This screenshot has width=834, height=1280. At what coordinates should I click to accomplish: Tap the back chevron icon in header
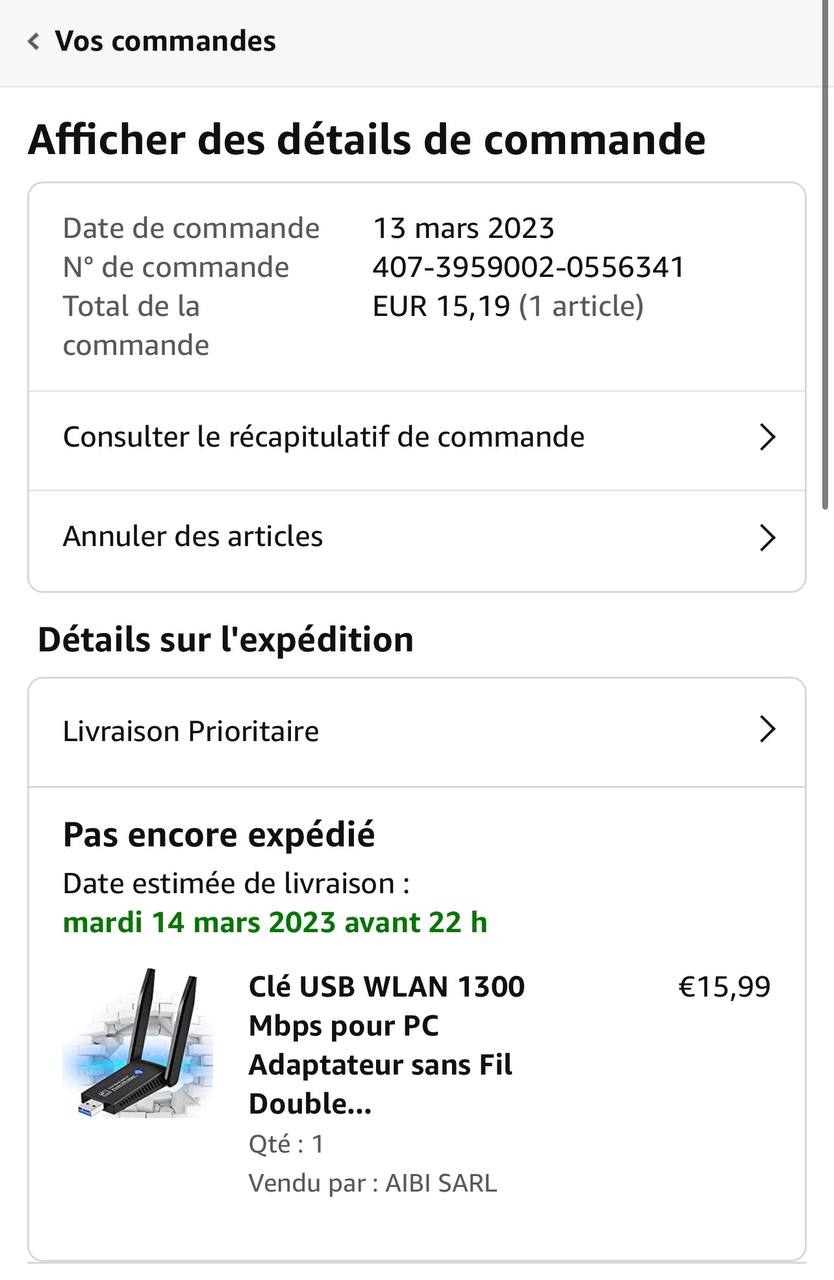(x=34, y=41)
